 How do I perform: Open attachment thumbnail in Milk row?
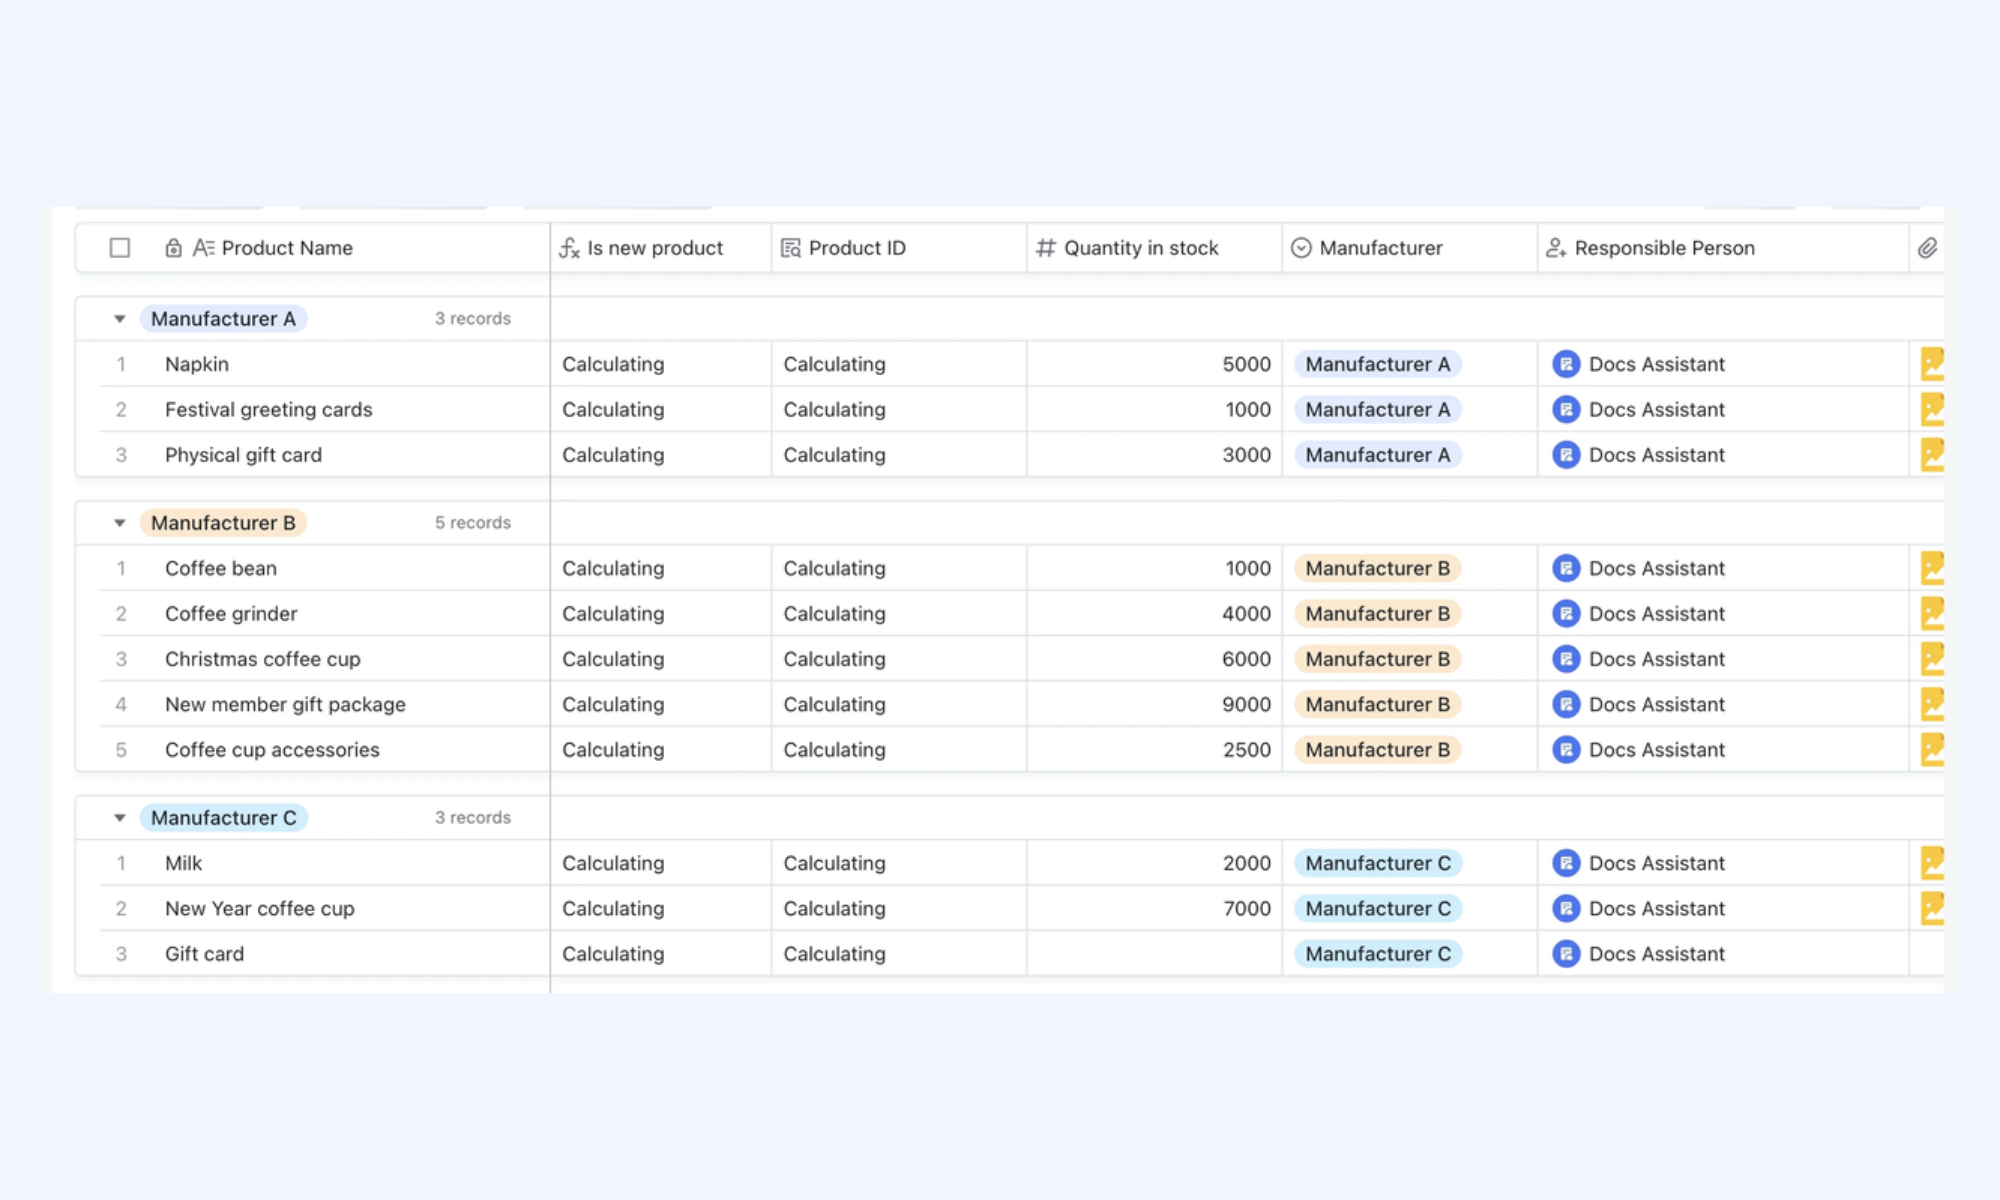[1932, 863]
